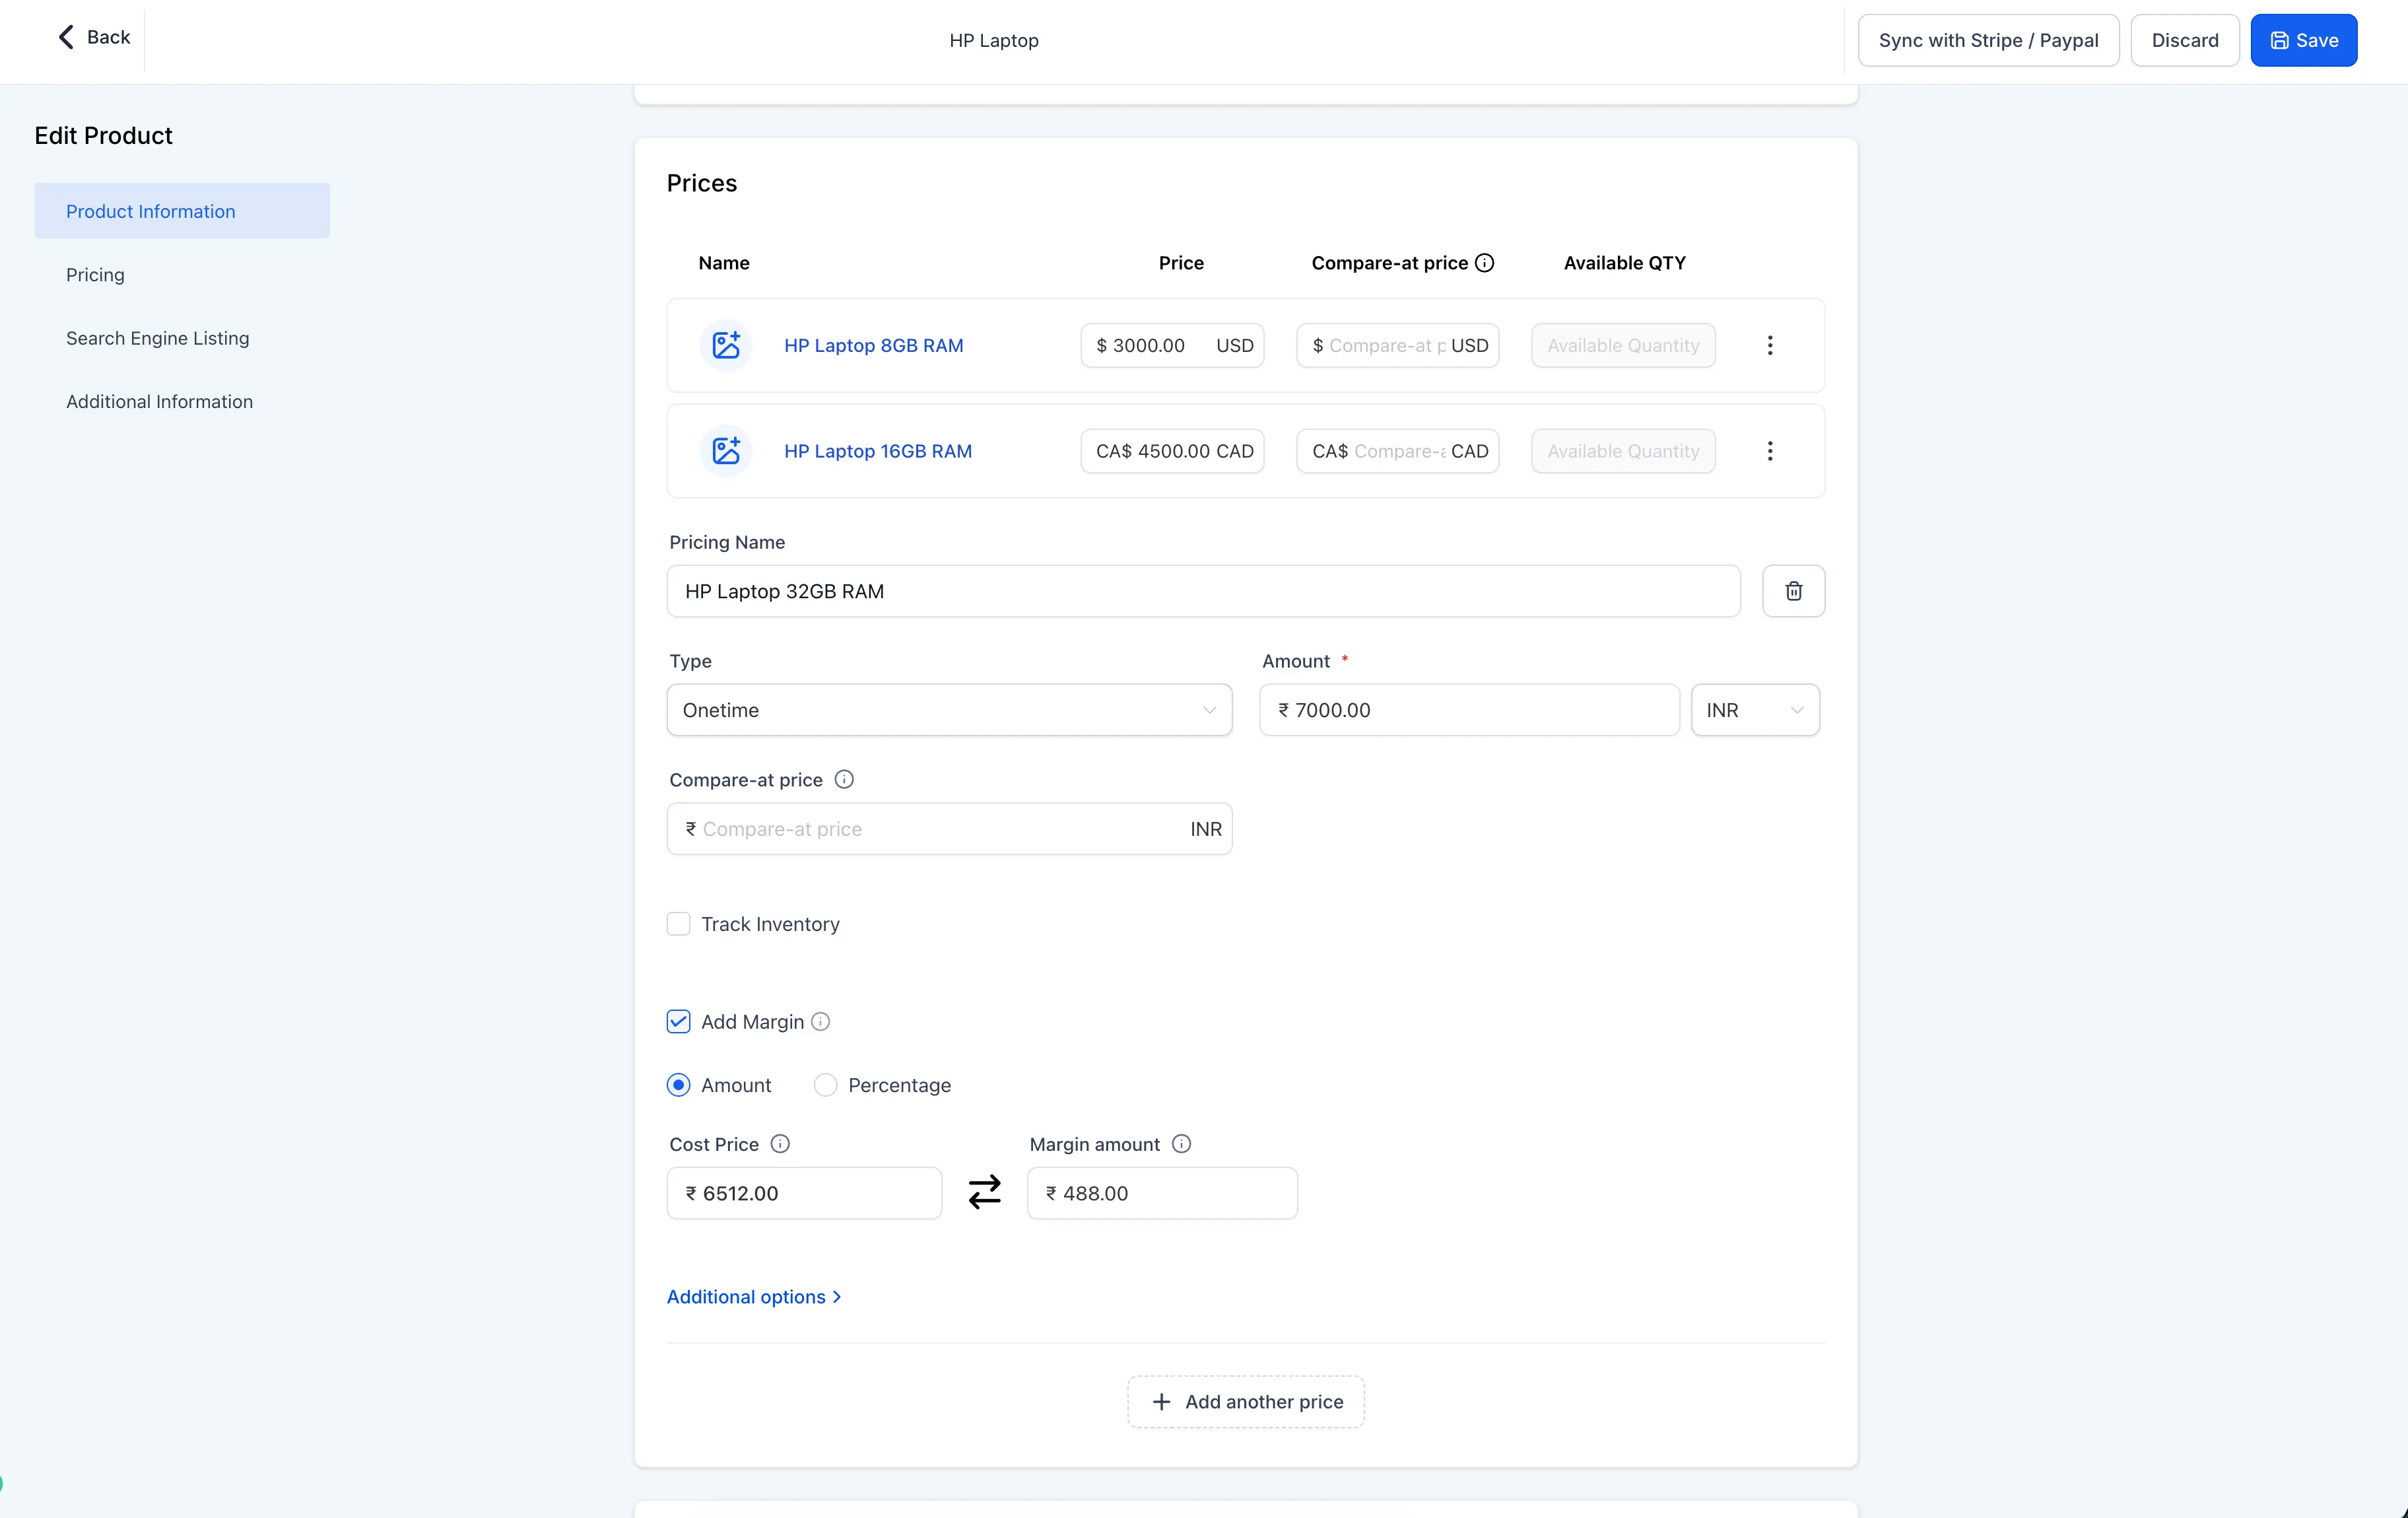This screenshot has width=2408, height=1518.
Task: Open the INR currency dropdown
Action: [1754, 710]
